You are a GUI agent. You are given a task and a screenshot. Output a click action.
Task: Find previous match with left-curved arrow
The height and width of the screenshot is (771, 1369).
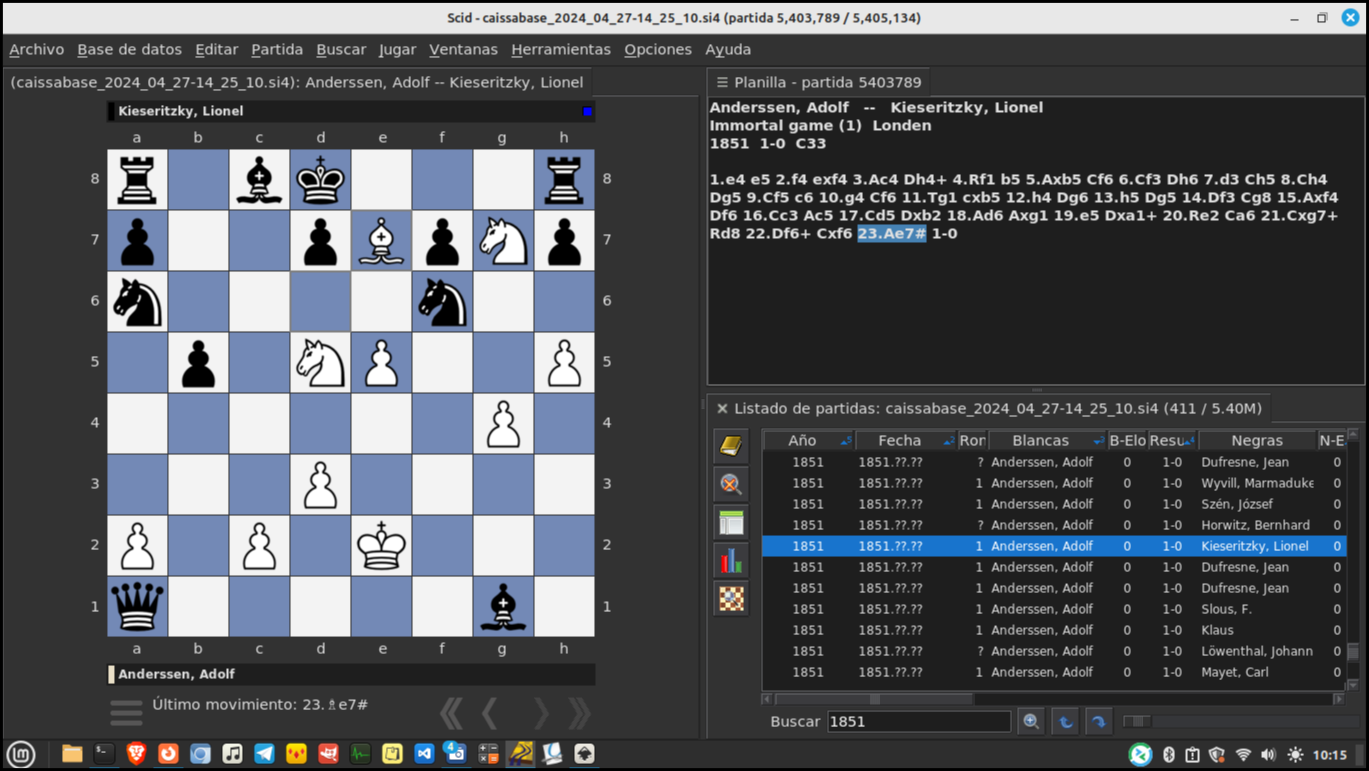pos(1065,721)
